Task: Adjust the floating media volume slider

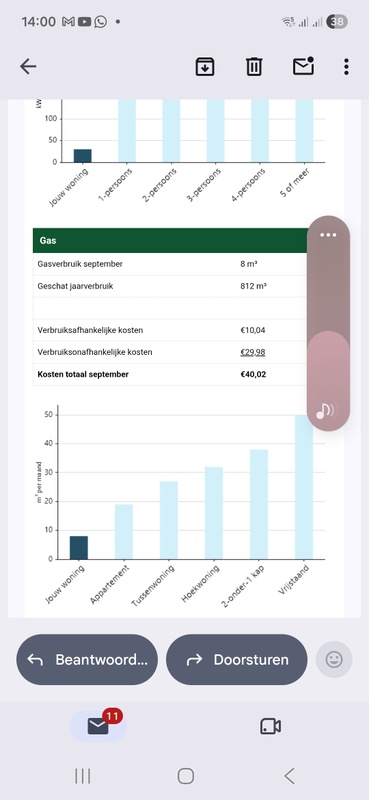Action: (329, 324)
